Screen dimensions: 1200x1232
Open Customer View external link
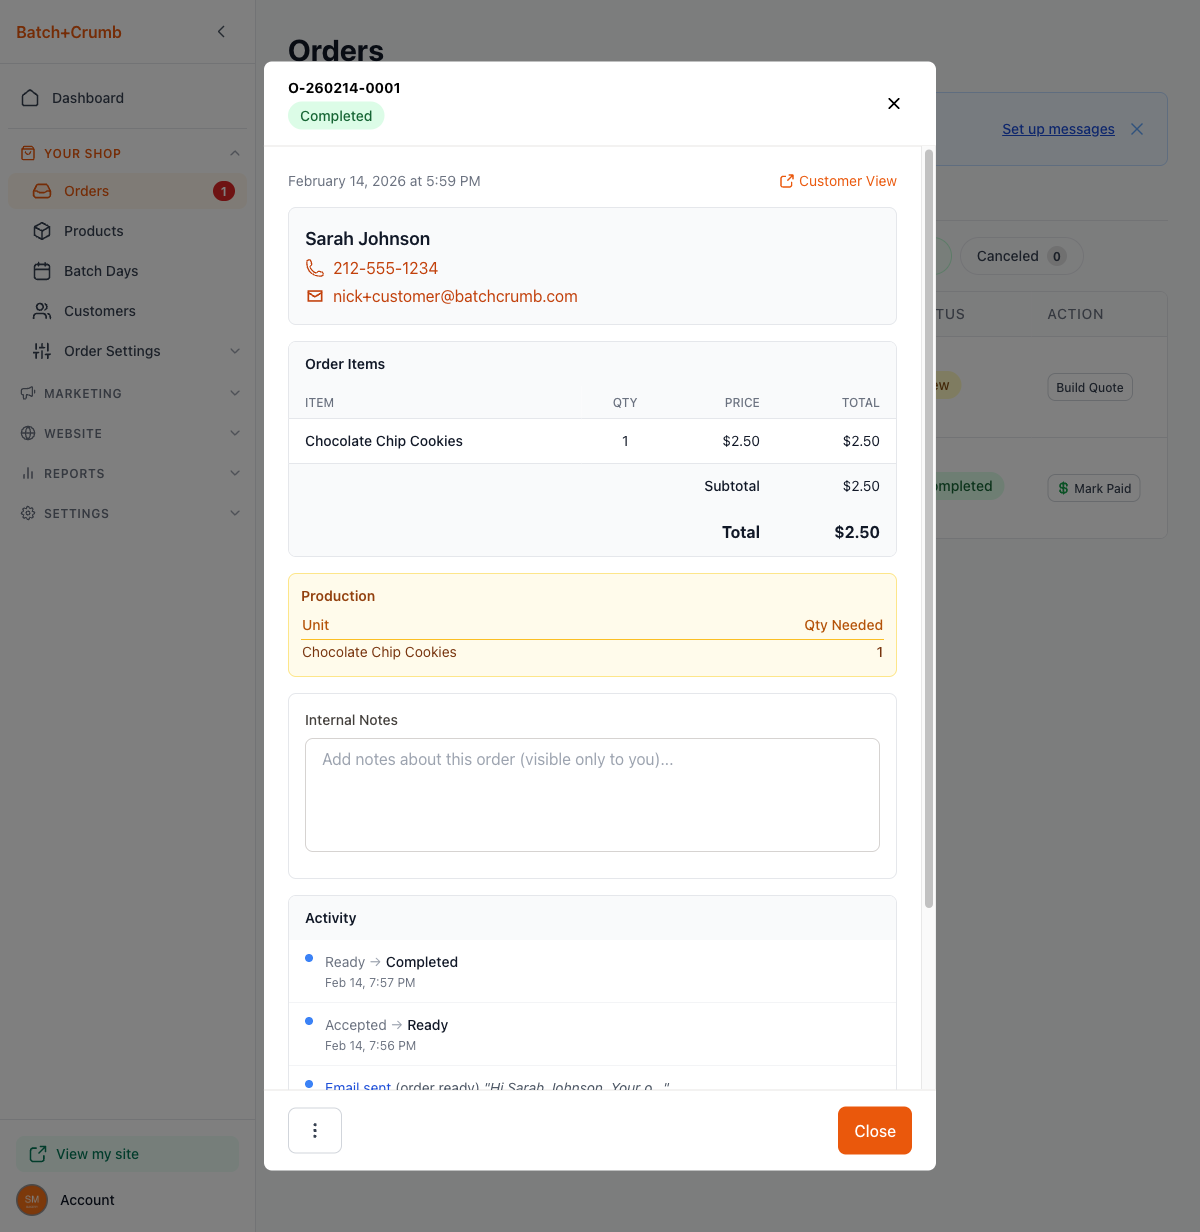pos(838,181)
